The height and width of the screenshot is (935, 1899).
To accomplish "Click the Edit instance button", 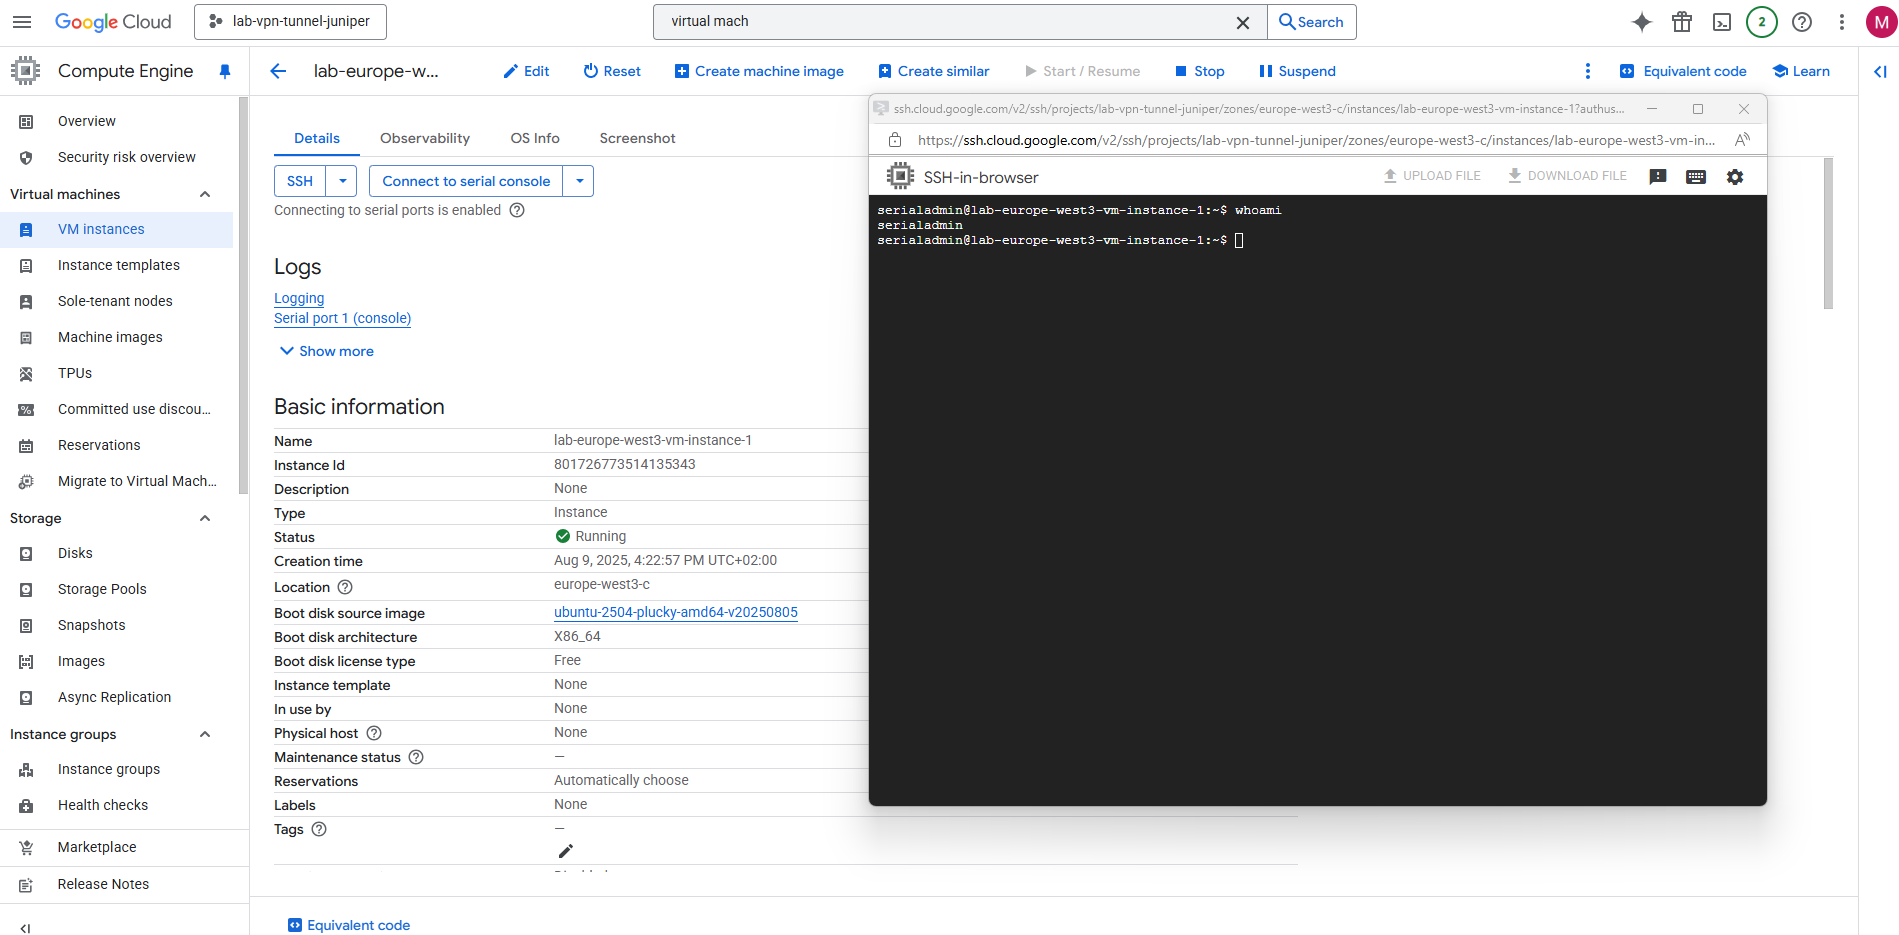I will coord(526,71).
